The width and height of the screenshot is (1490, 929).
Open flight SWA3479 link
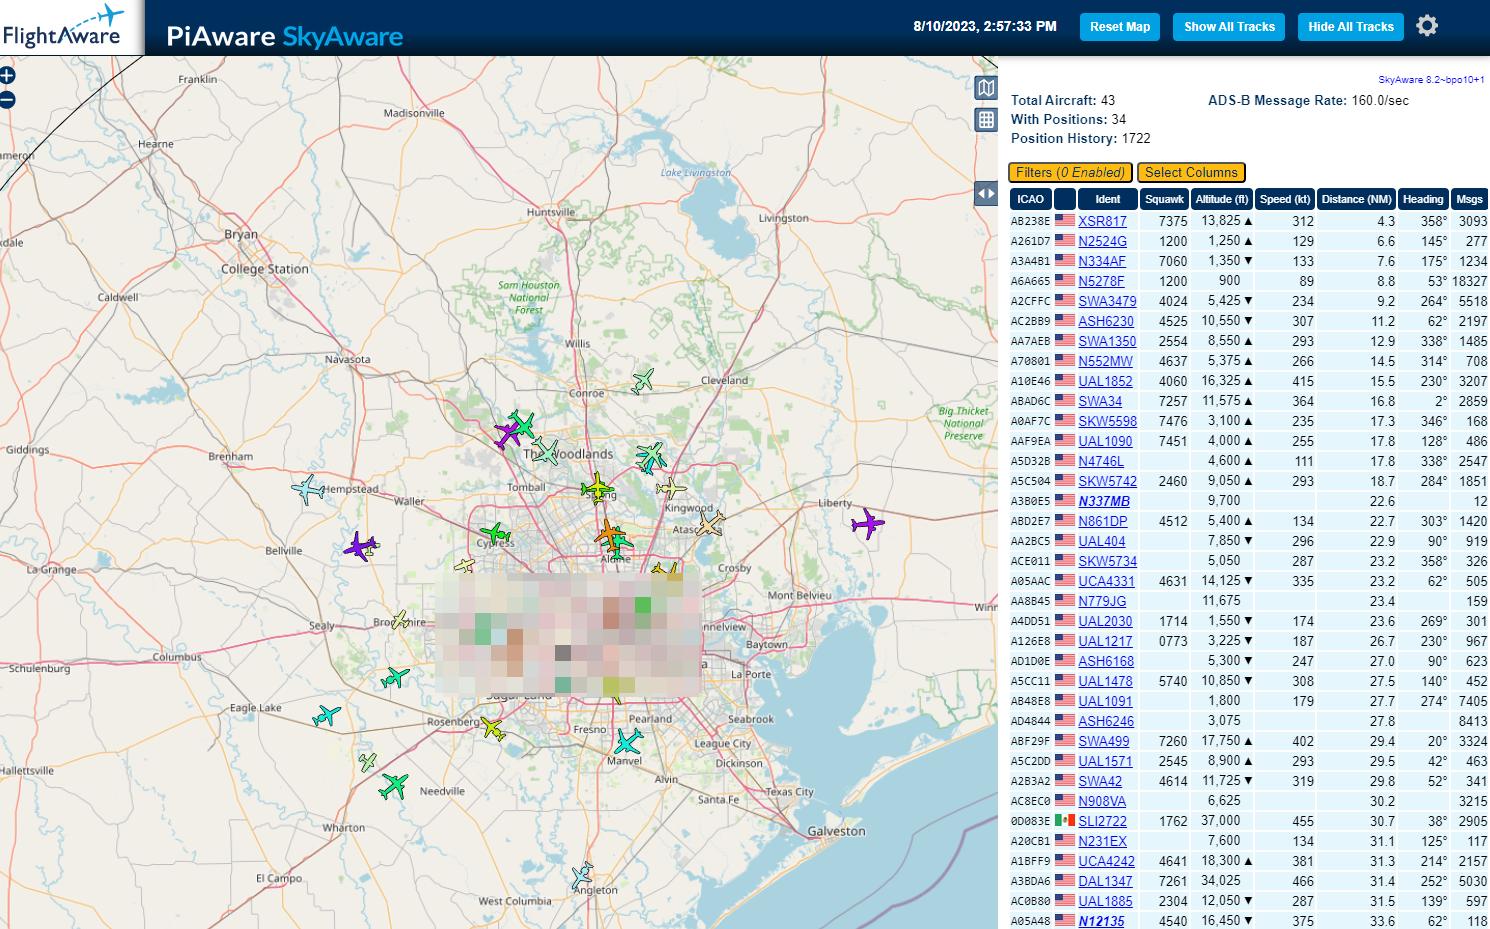pos(1107,301)
